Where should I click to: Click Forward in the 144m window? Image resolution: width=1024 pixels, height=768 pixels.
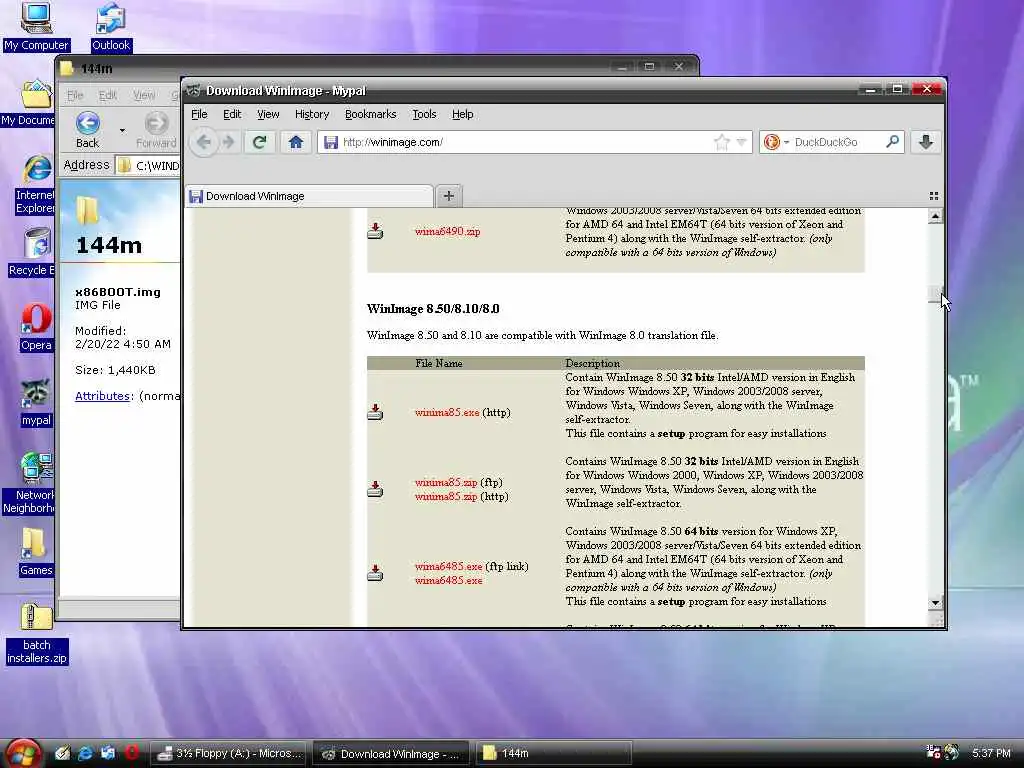(156, 130)
